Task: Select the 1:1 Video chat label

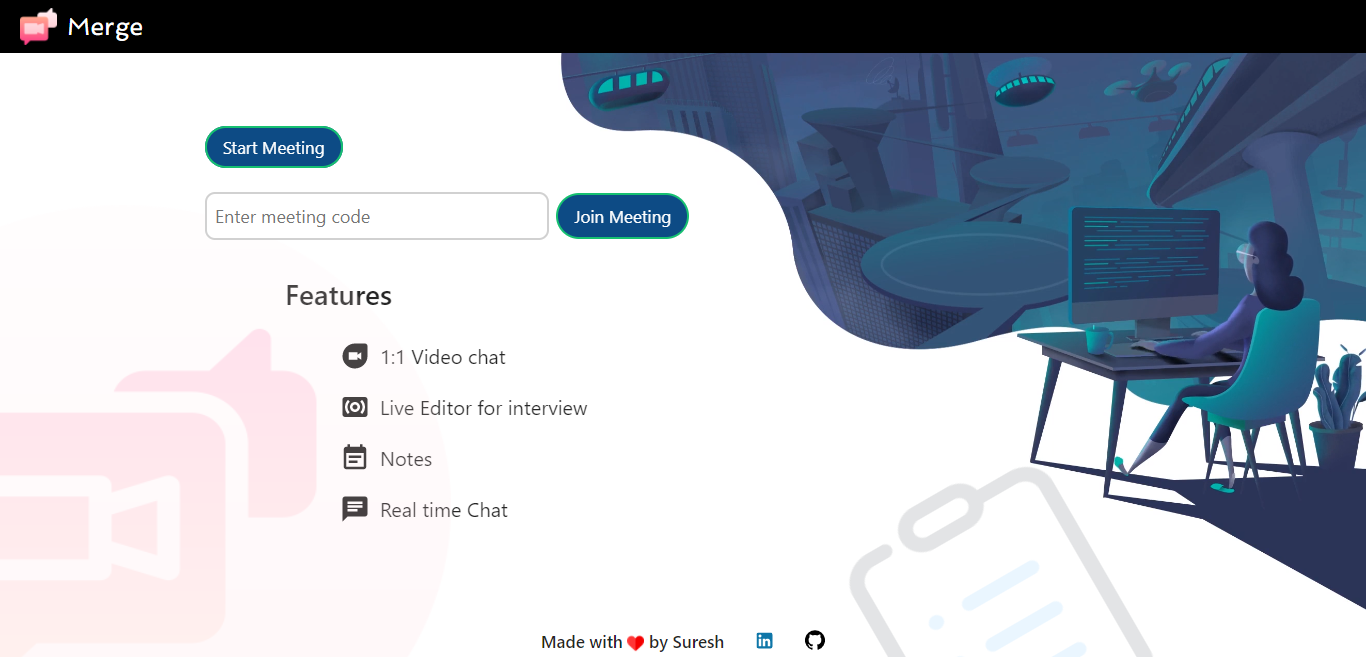Action: (443, 357)
